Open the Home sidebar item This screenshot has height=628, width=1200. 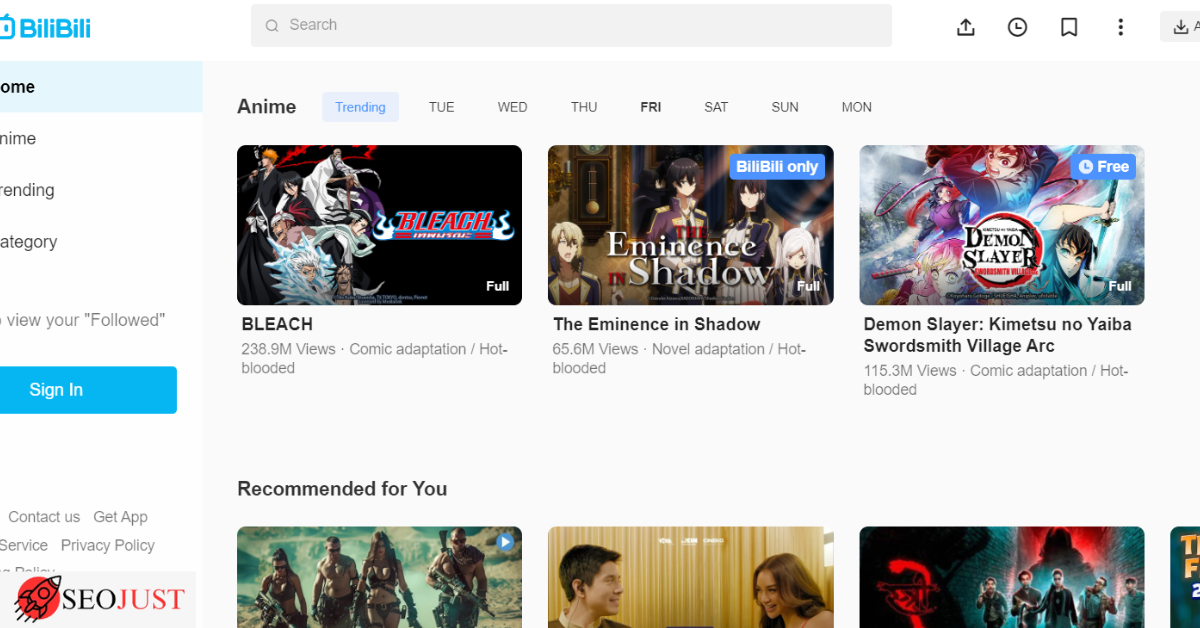coord(101,87)
